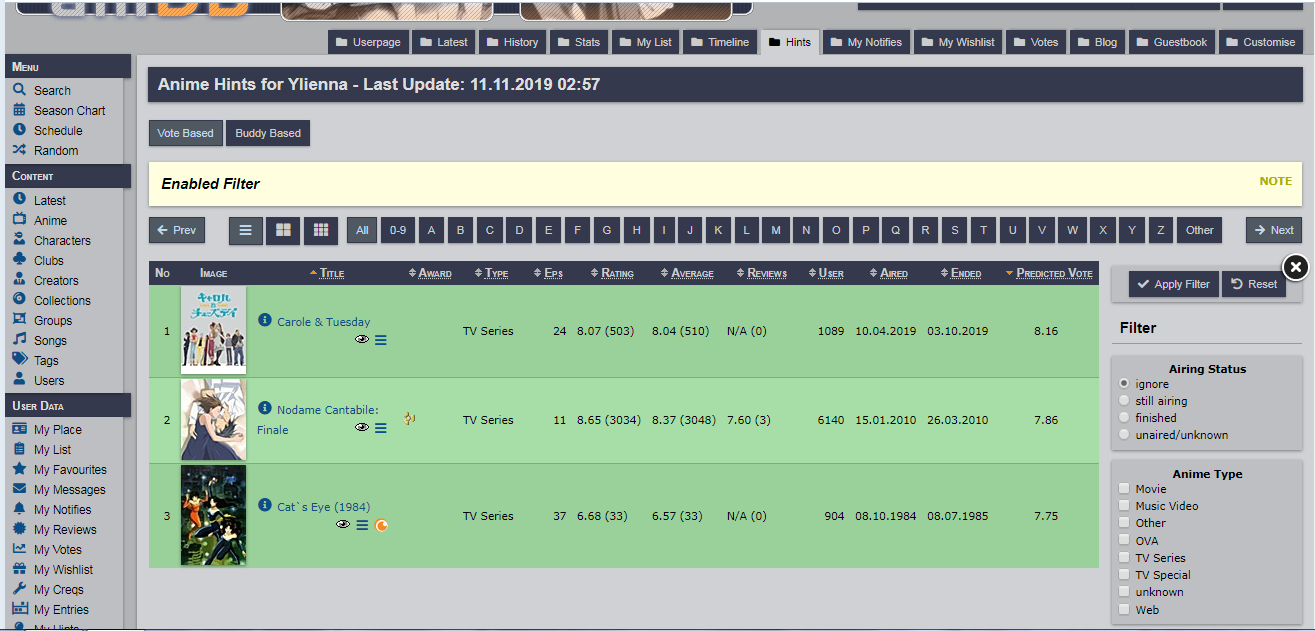This screenshot has height=631, width=1315.
Task: Open Tags in the sidebar
Action: pos(46,360)
